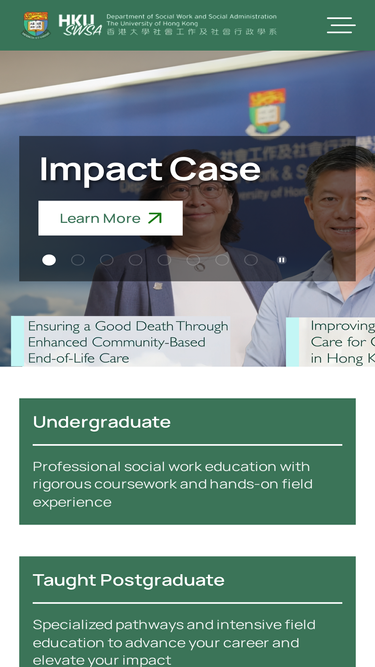
Task: Click the Learn More arrow icon
Action: [x=155, y=218]
